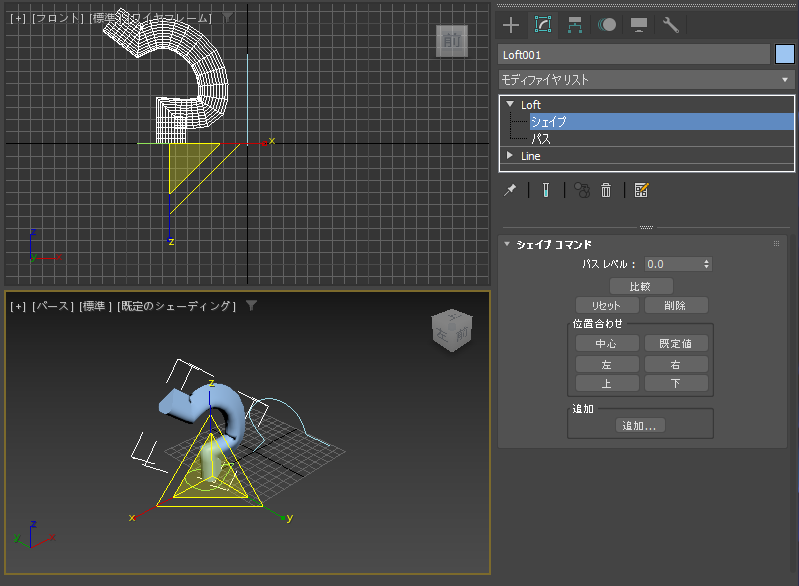Click the stack panel resize grip
Viewport: 799px width, 586px height.
[x=646, y=227]
